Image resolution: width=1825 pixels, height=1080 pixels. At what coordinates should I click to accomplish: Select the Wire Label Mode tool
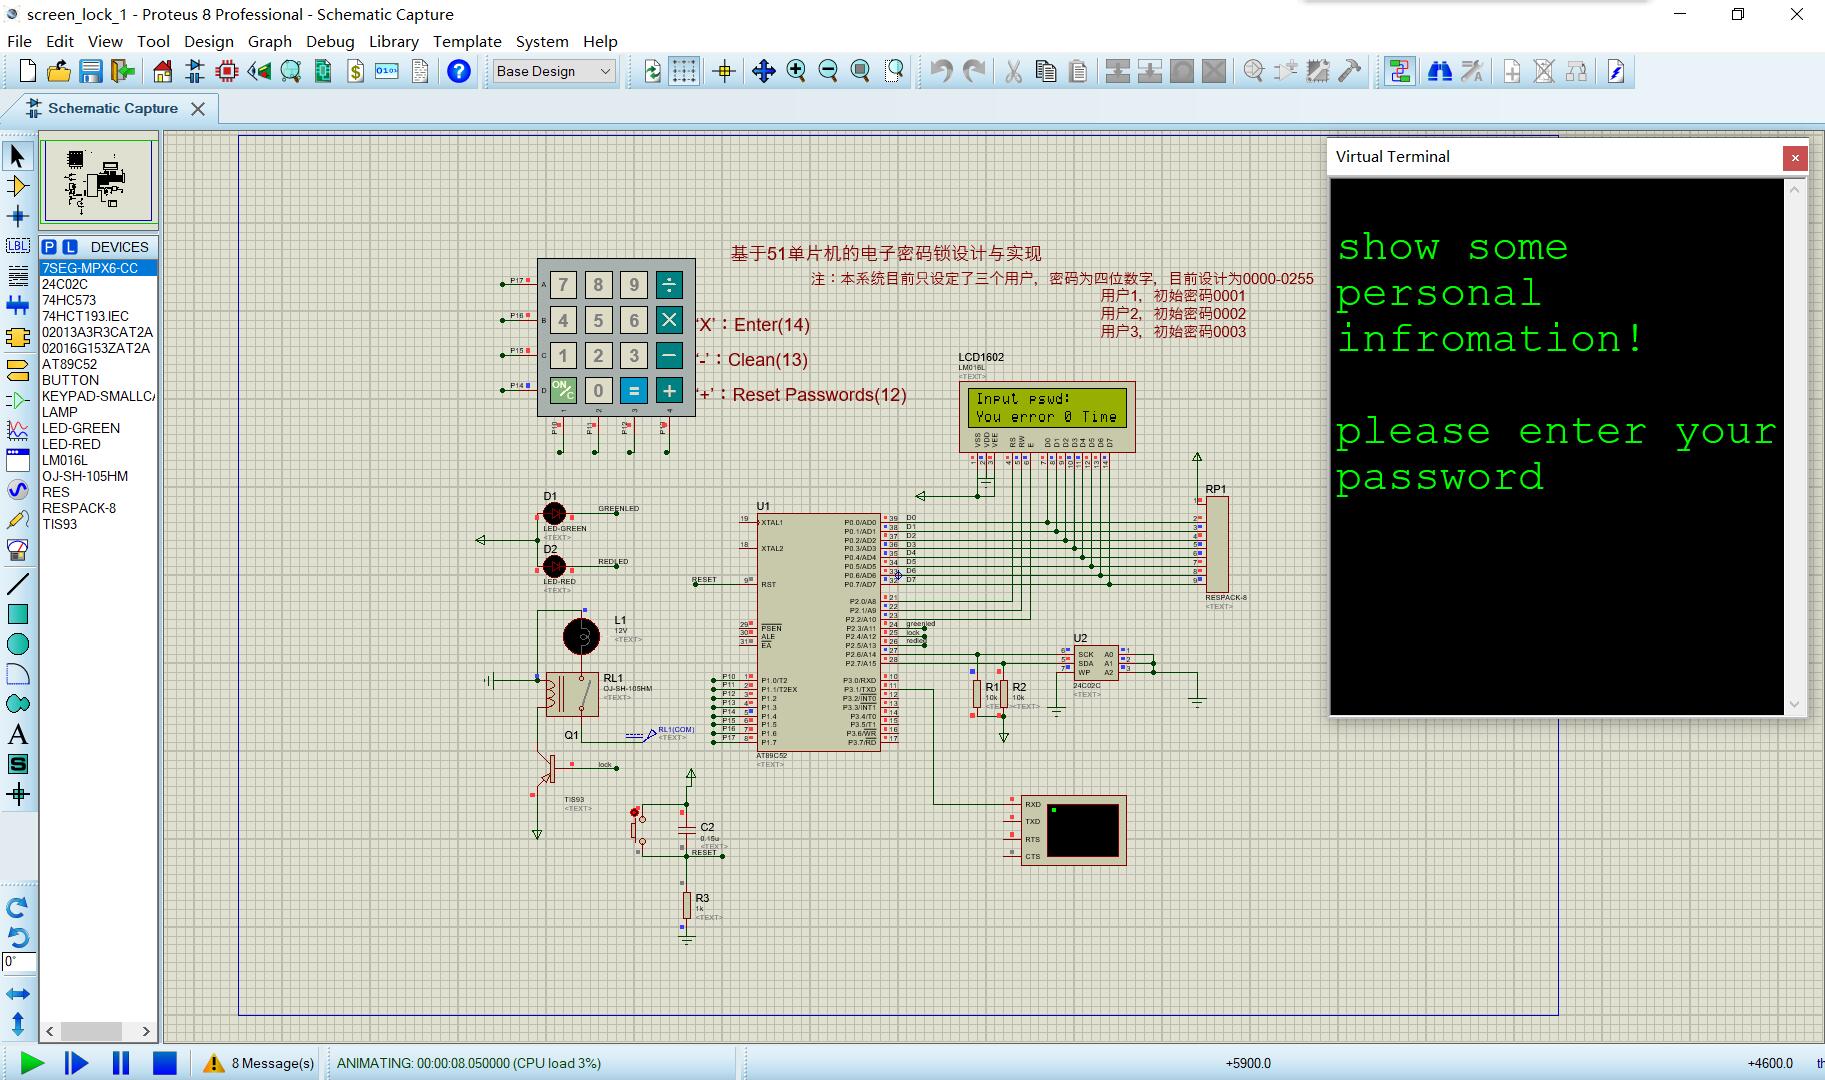coord(17,246)
